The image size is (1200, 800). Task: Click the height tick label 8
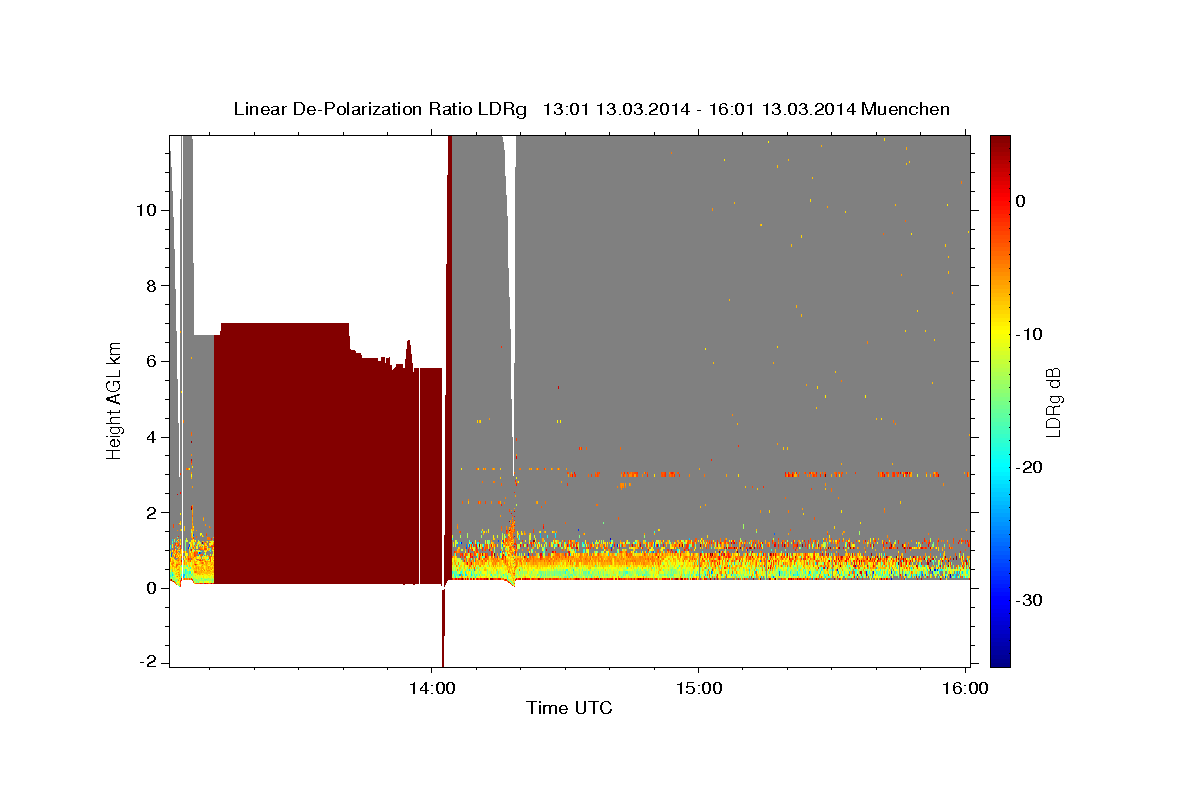coord(152,286)
